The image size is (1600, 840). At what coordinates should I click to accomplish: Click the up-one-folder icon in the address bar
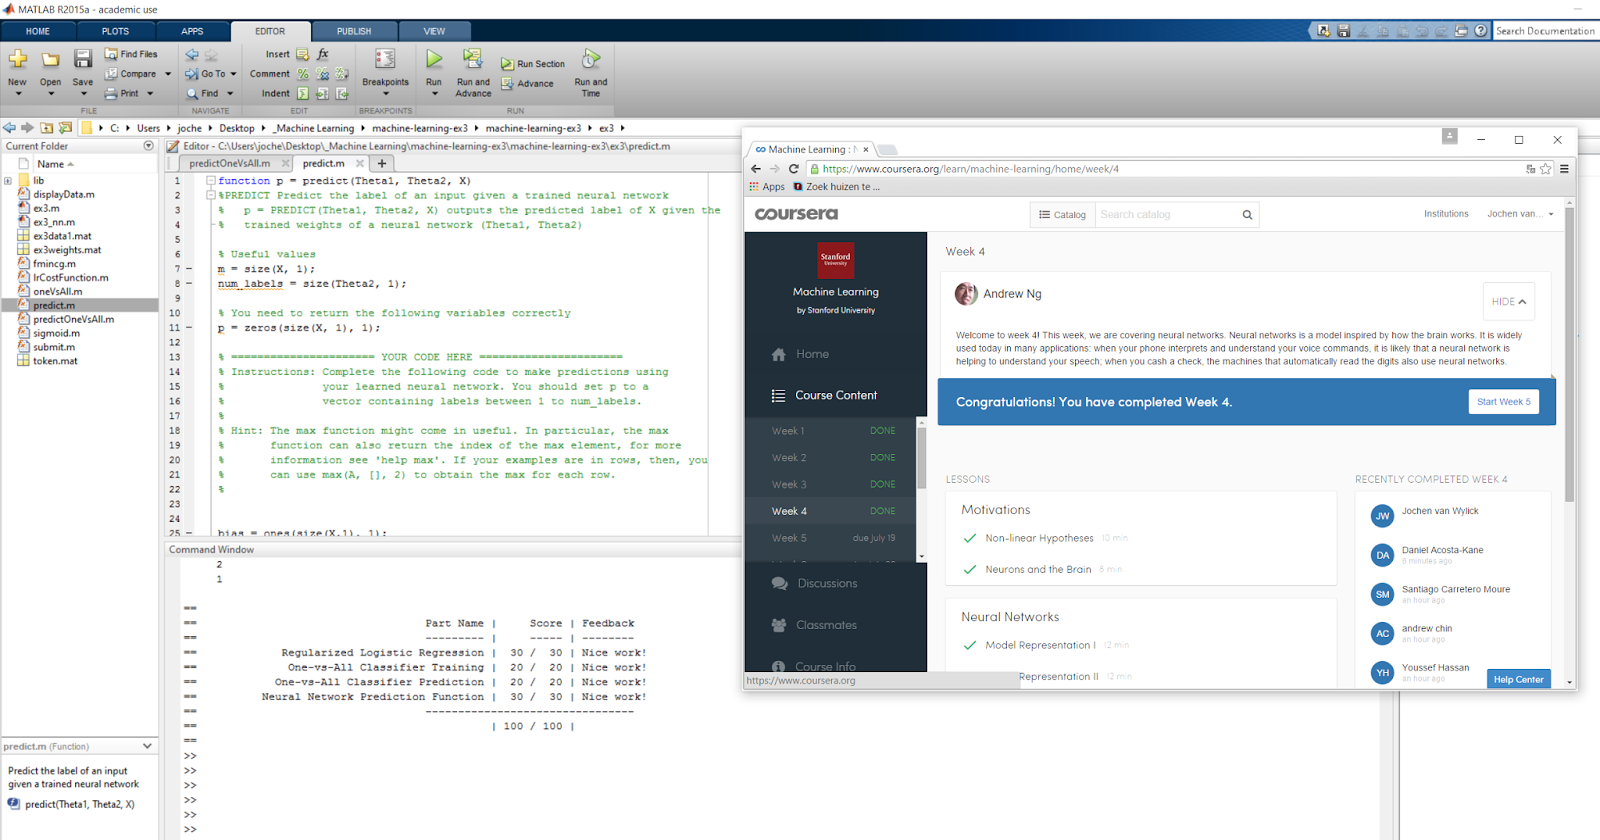47,128
